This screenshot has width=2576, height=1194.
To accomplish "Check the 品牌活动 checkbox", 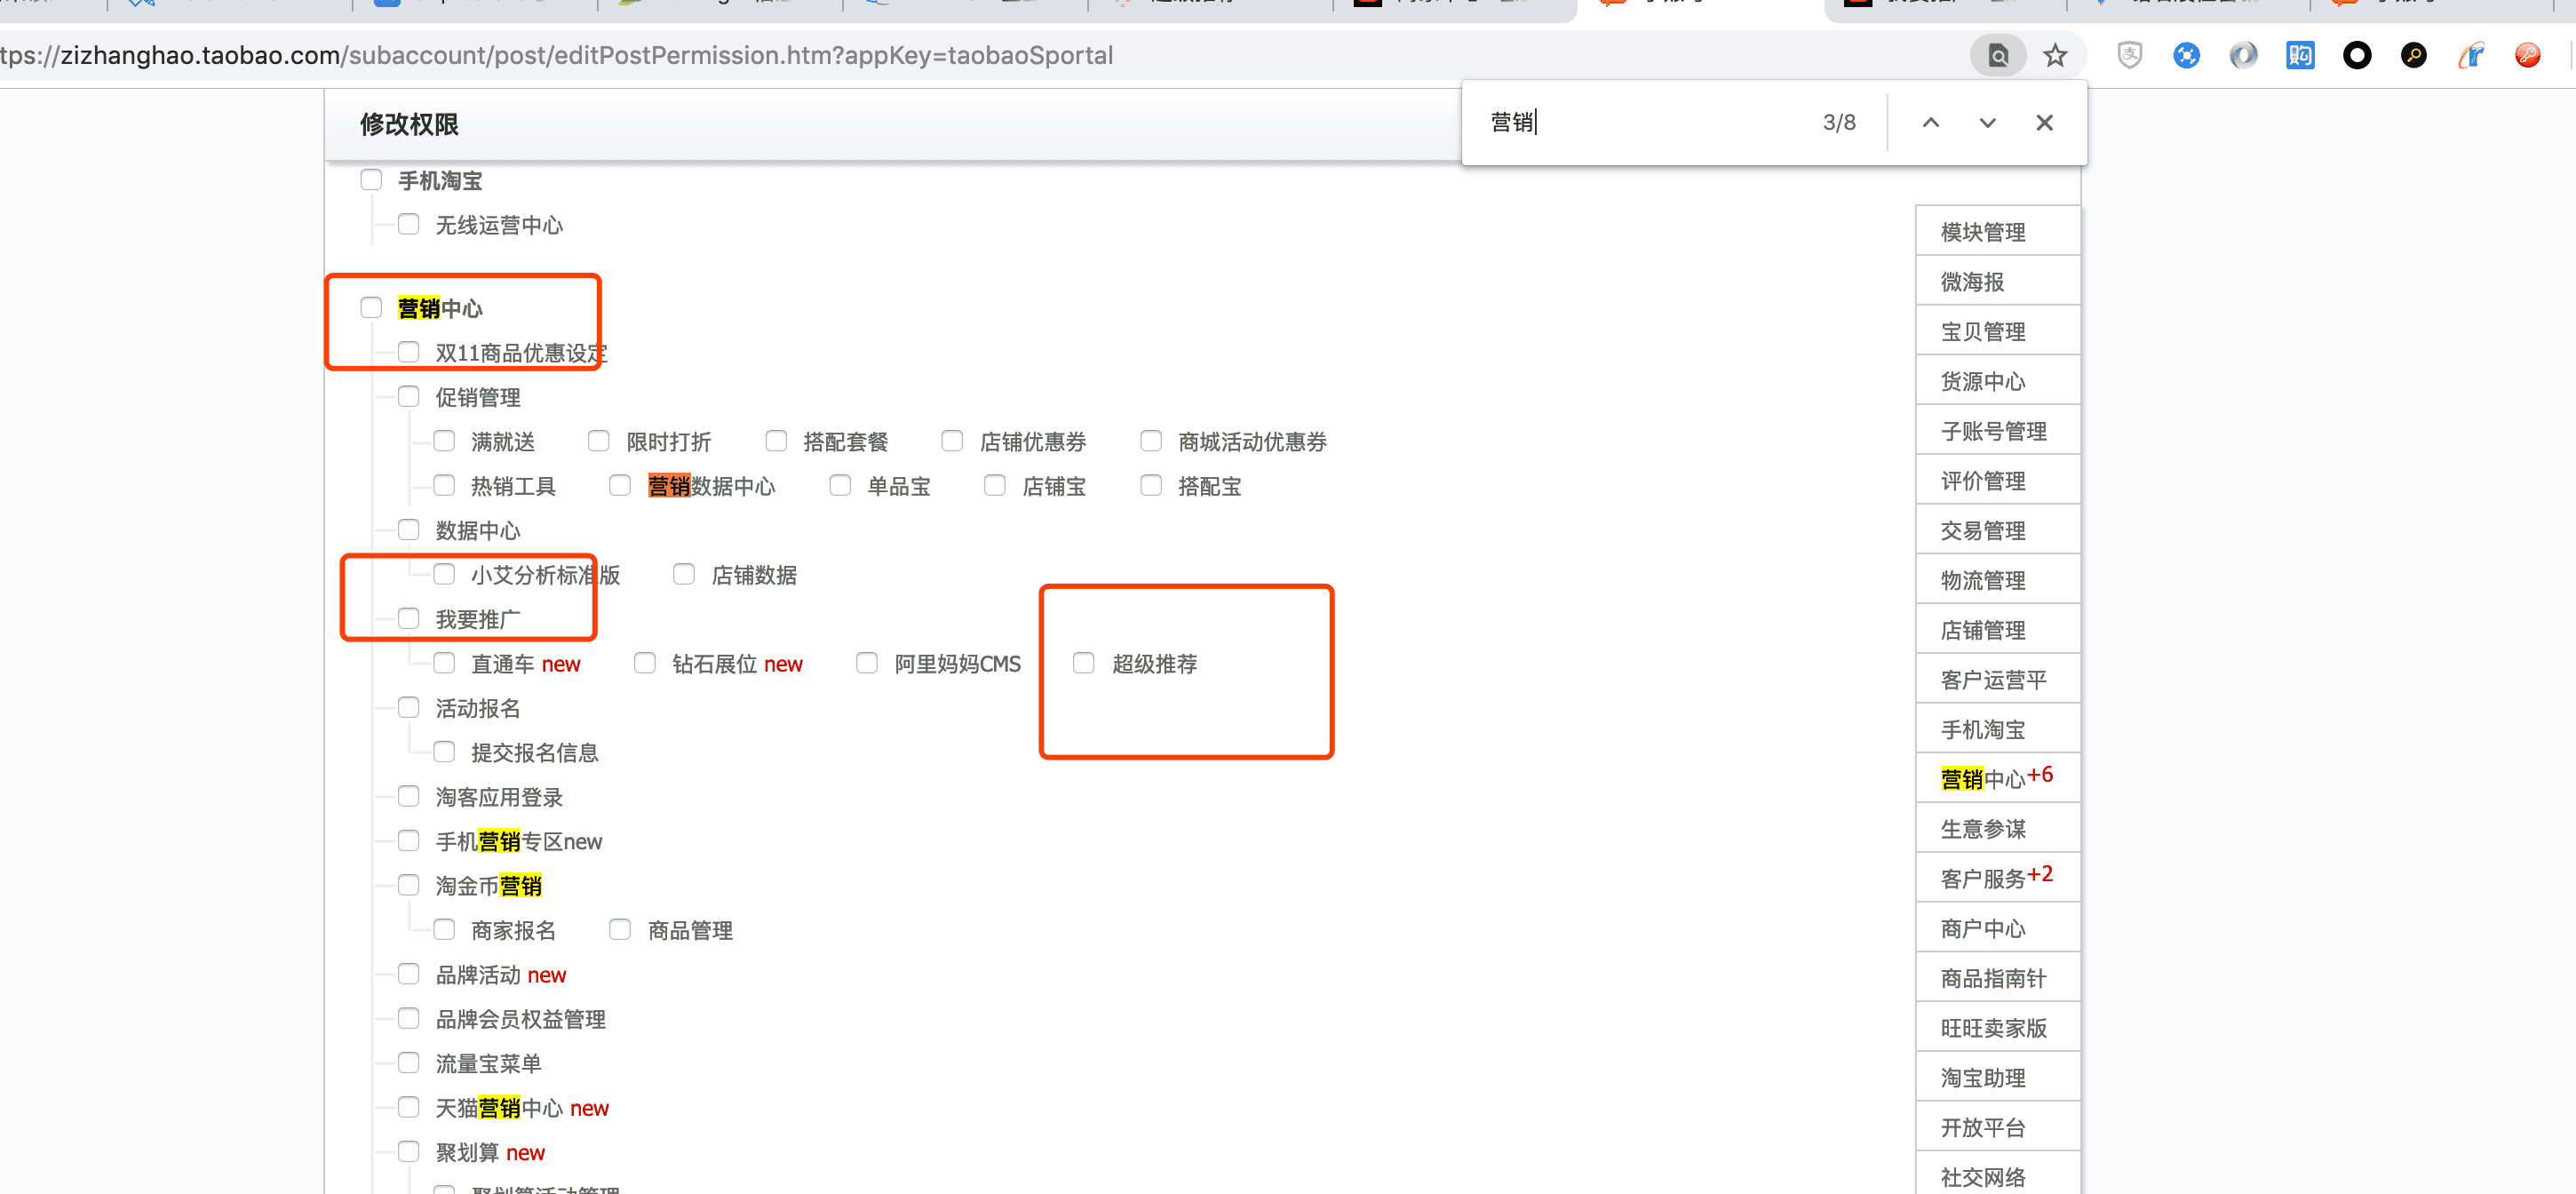I will click(x=408, y=974).
